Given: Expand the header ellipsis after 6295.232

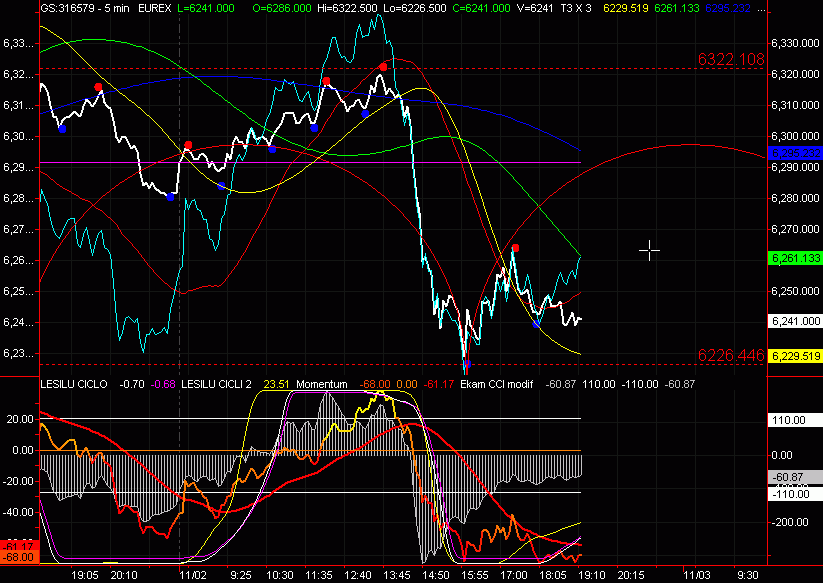Looking at the screenshot, I should coord(761,10).
